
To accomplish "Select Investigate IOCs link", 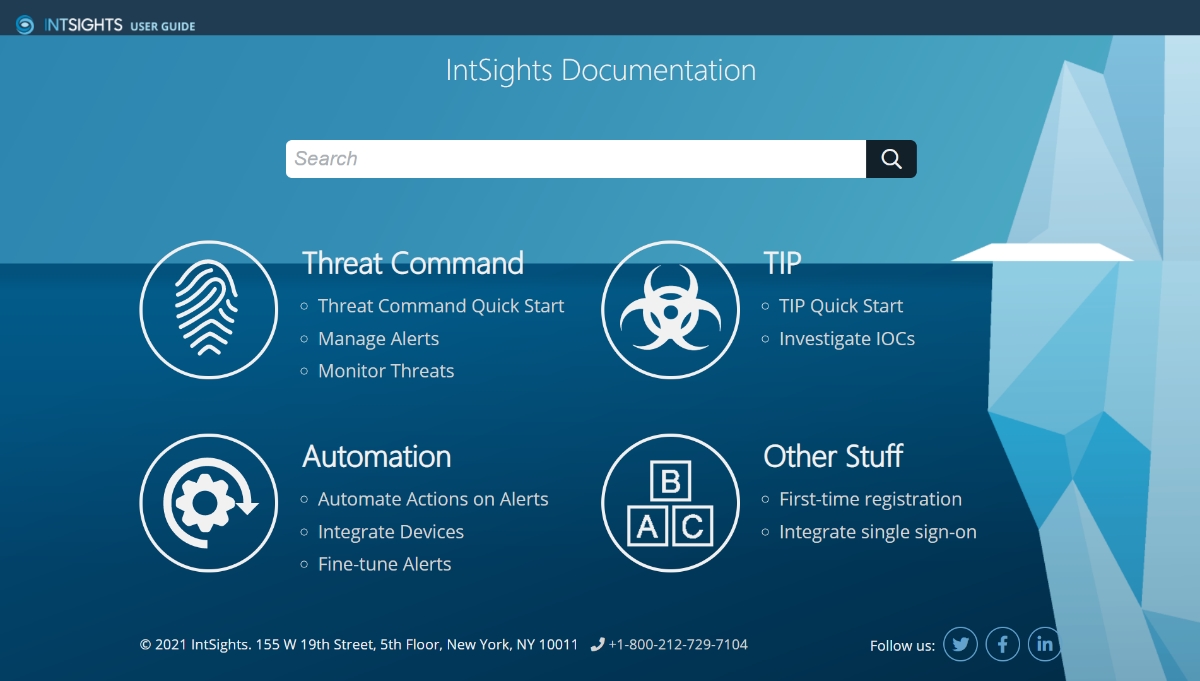I will point(847,339).
